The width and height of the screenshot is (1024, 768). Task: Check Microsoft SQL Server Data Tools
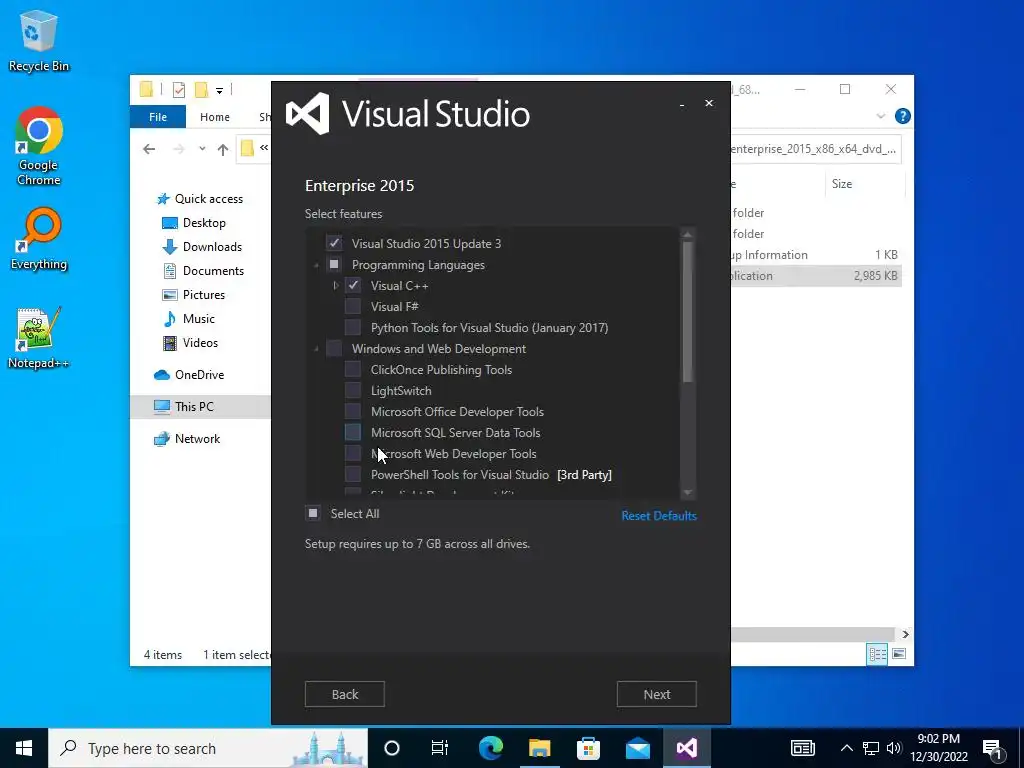(x=353, y=432)
